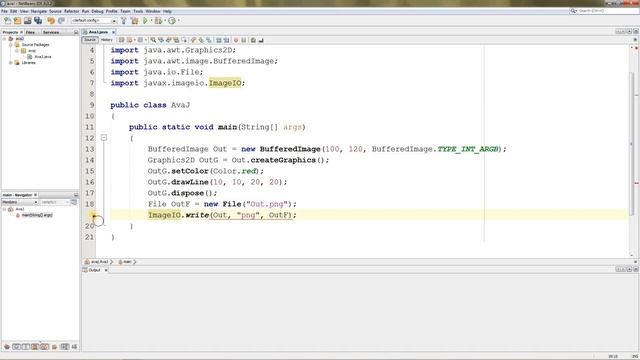This screenshot has height=360, width=640.
Task: Open the Run menu
Action: 85,11
